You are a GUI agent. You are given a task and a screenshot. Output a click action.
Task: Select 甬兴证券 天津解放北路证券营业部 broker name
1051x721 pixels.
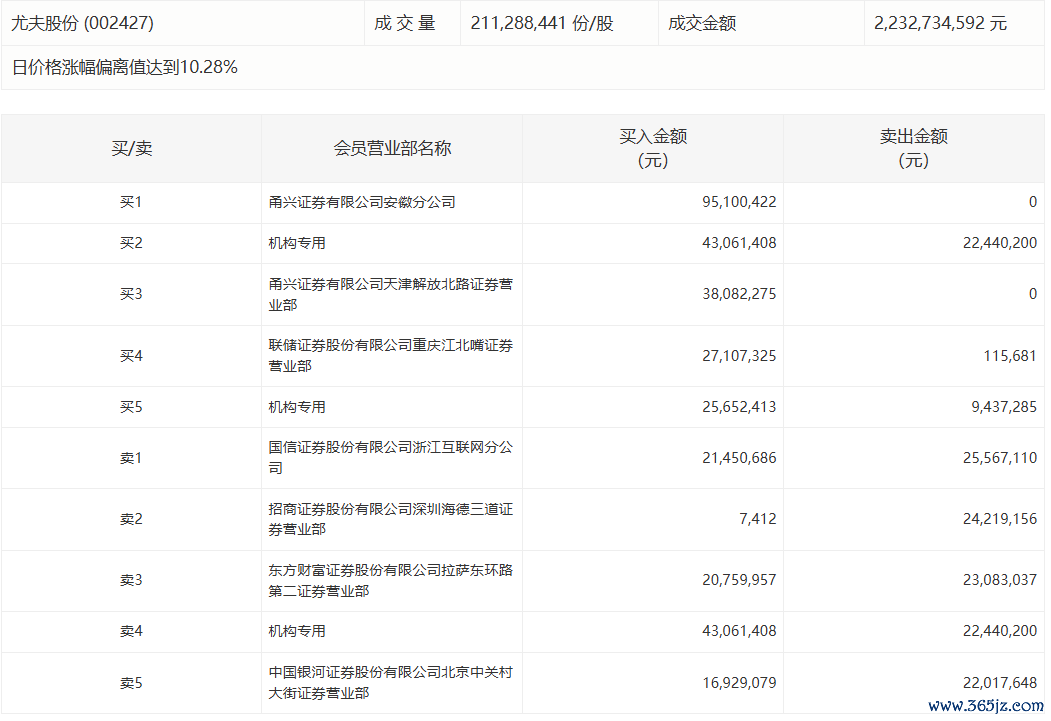point(390,294)
